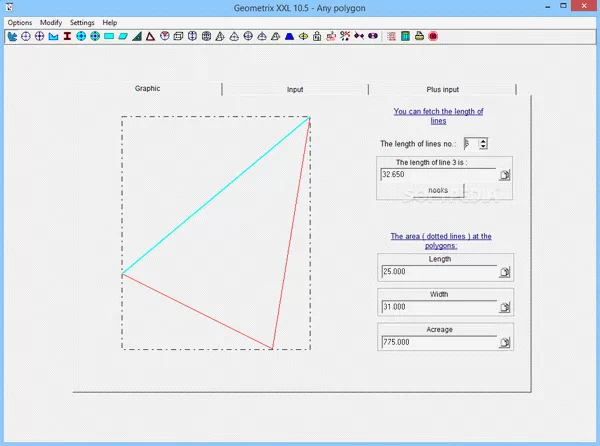Pick the red I-beam profile tool

pyautogui.click(x=67, y=36)
